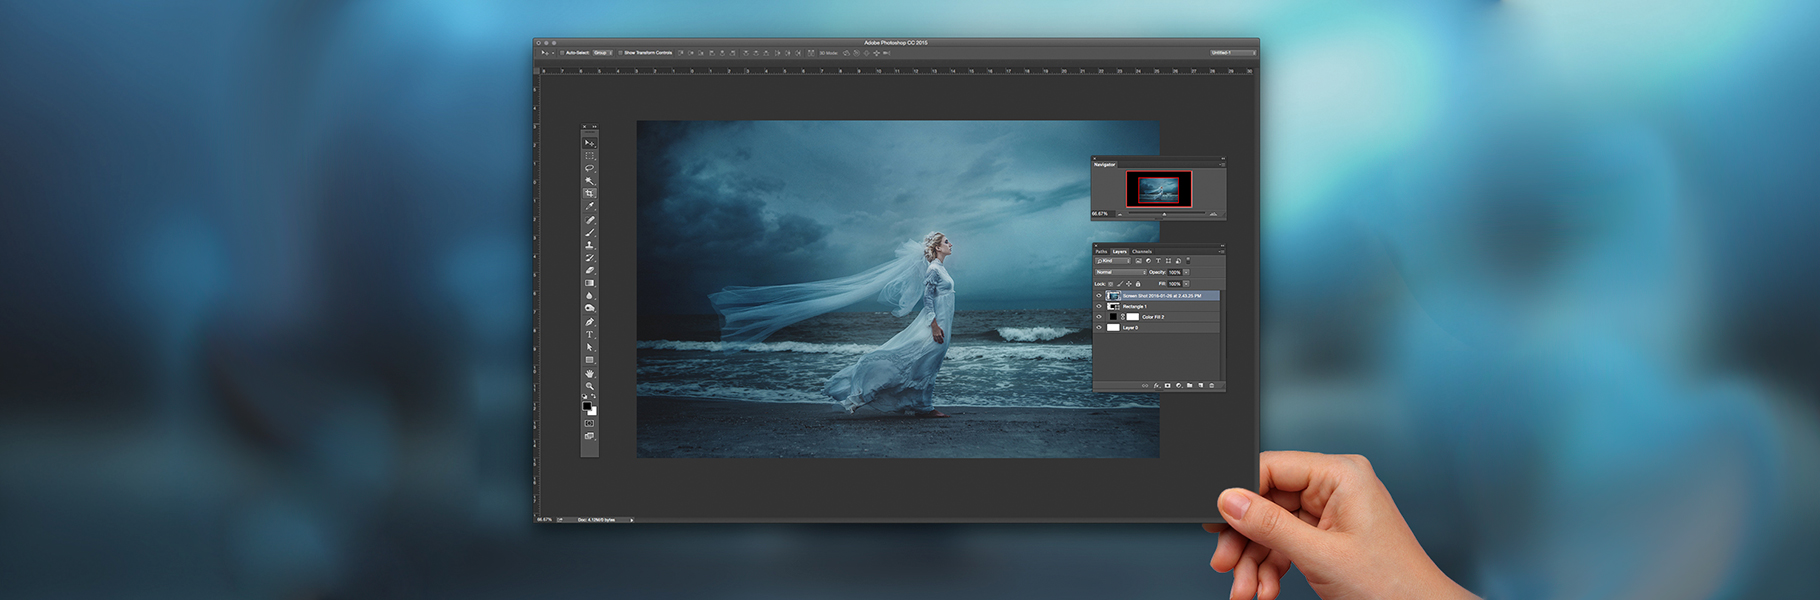This screenshot has width=1820, height=600.
Task: Toggle Quick Mask mode in the toolbox
Action: 589,423
